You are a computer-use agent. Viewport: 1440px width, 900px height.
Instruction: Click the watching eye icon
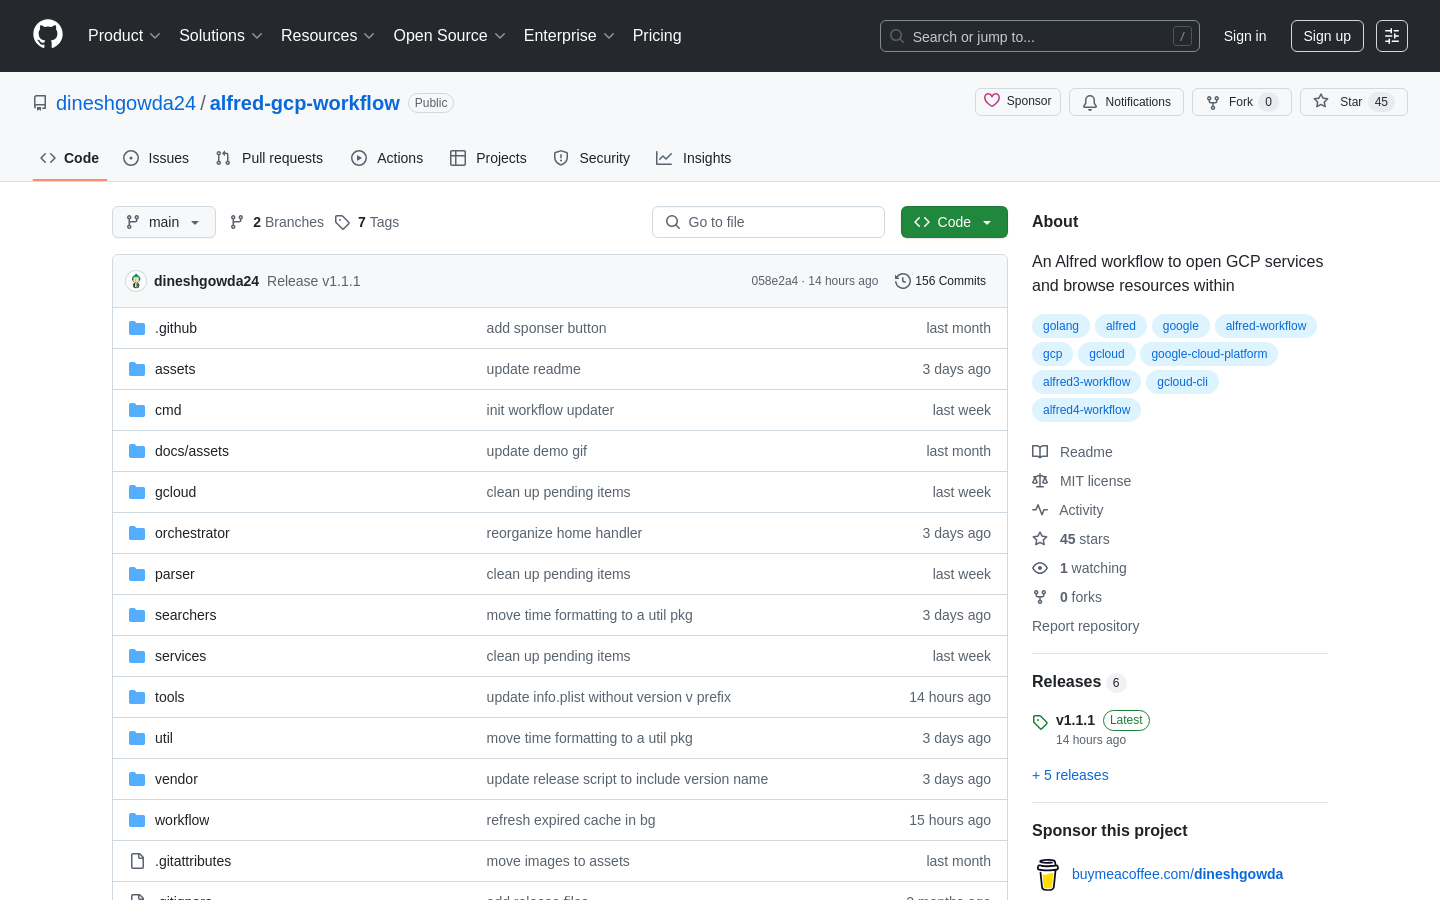[x=1040, y=568]
